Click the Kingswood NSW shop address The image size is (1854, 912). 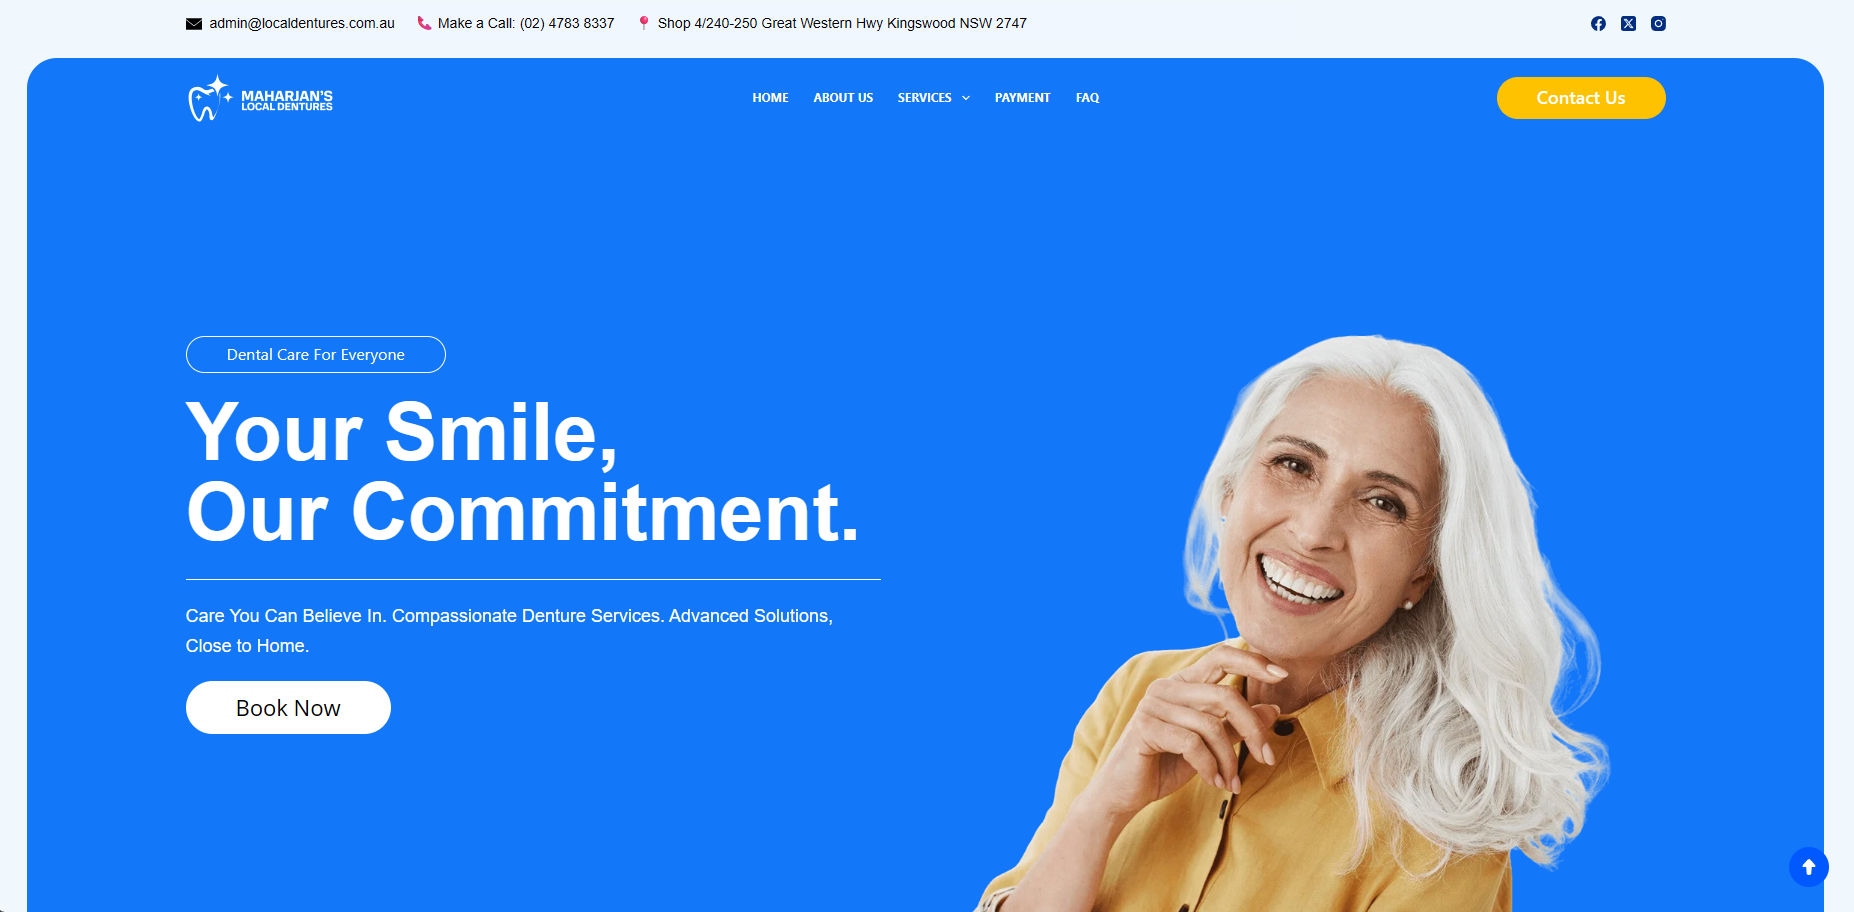tap(842, 23)
